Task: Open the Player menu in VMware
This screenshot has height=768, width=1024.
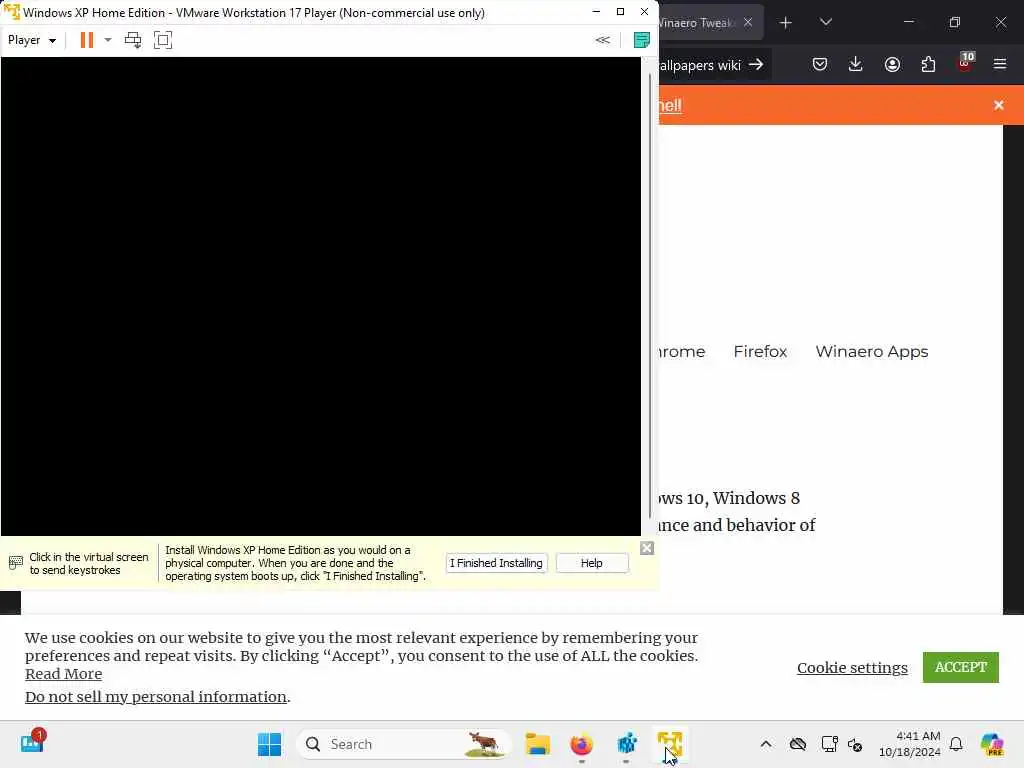Action: click(31, 40)
